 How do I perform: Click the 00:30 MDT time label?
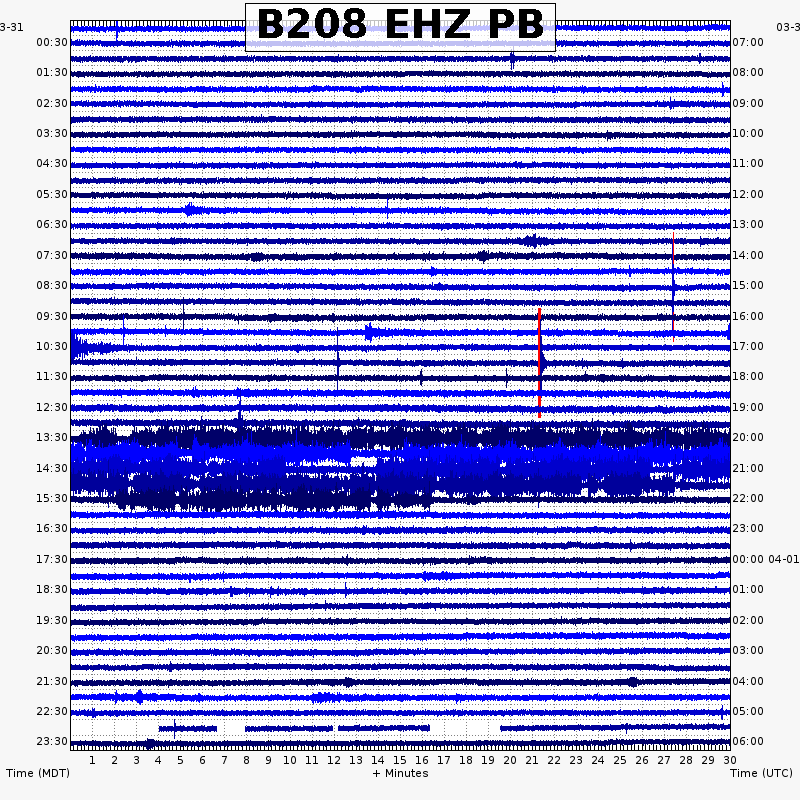(52, 42)
